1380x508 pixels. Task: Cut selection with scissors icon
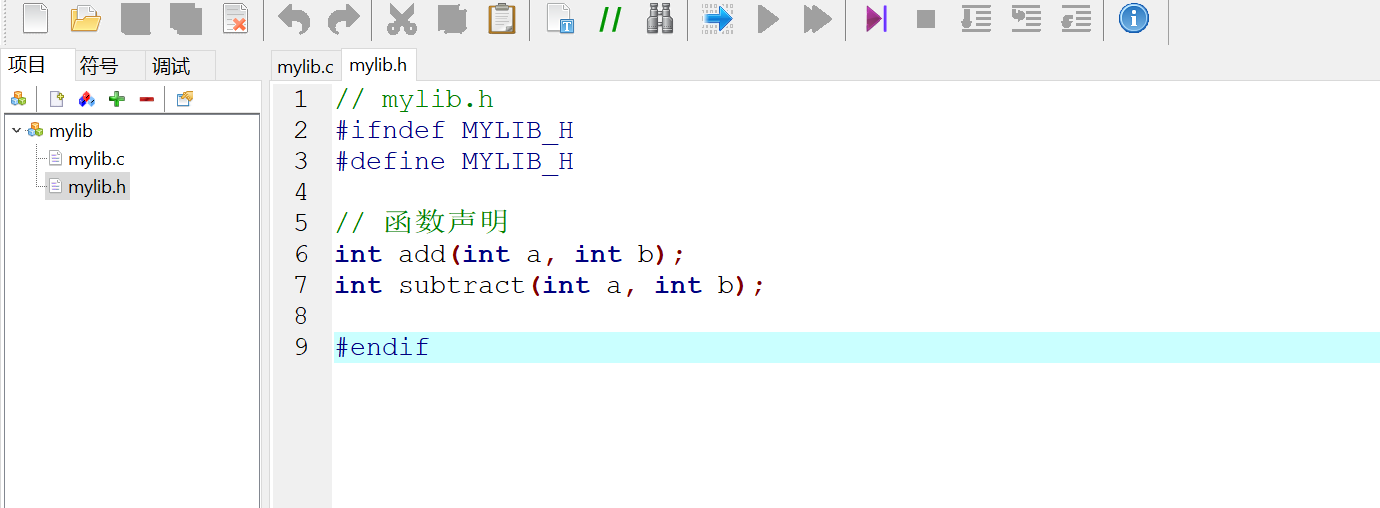tap(402, 18)
